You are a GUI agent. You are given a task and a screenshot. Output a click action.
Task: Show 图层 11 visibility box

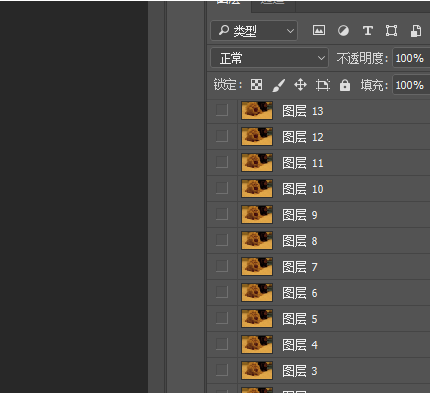click(x=222, y=162)
